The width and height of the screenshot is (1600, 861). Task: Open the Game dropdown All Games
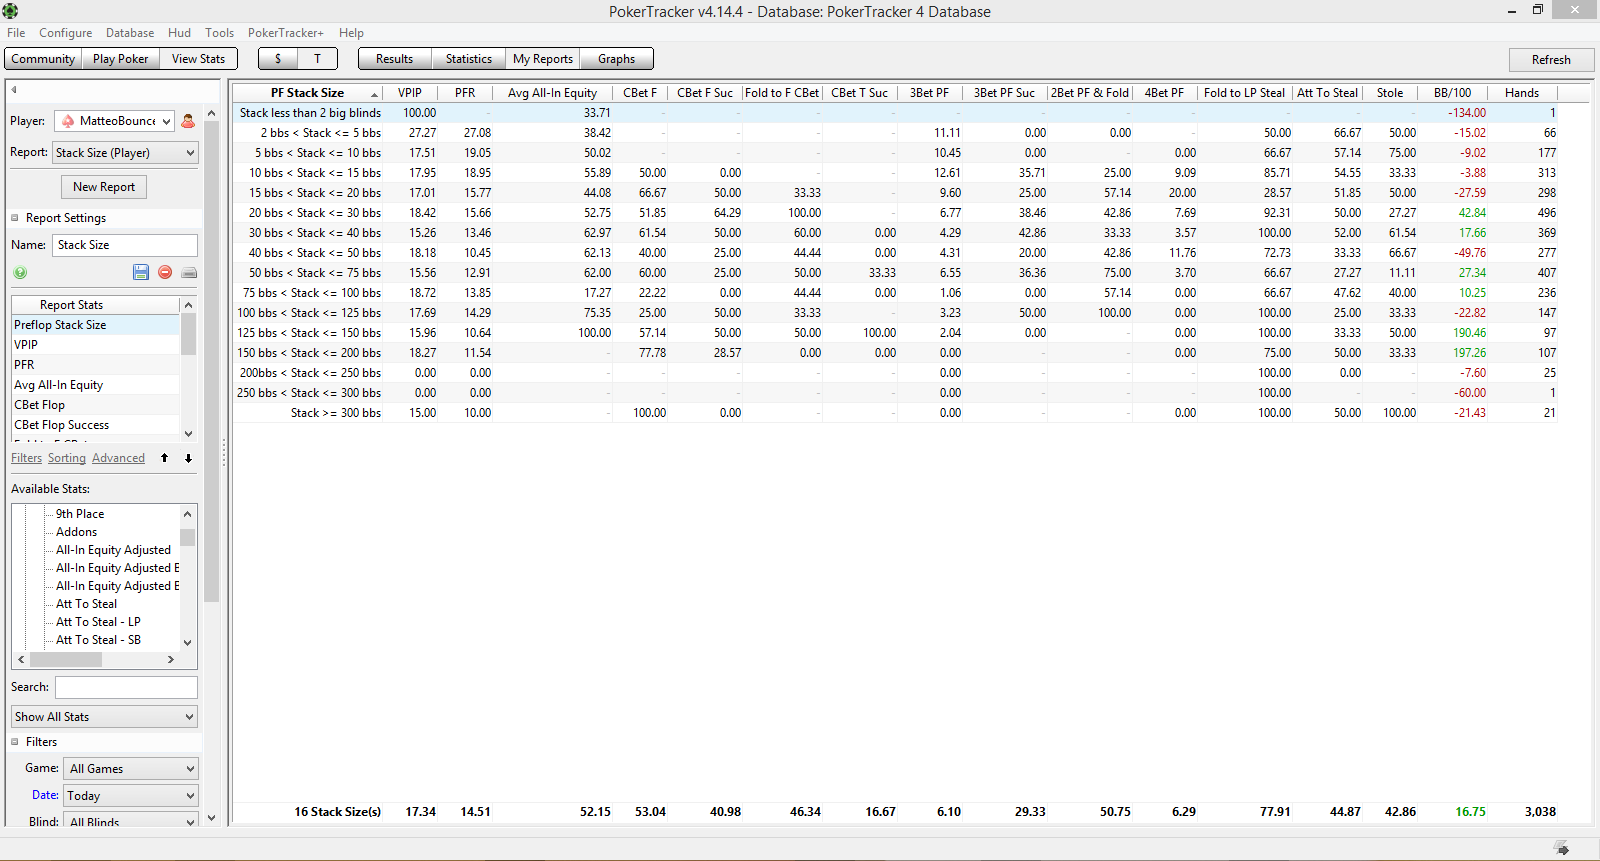coord(131,769)
